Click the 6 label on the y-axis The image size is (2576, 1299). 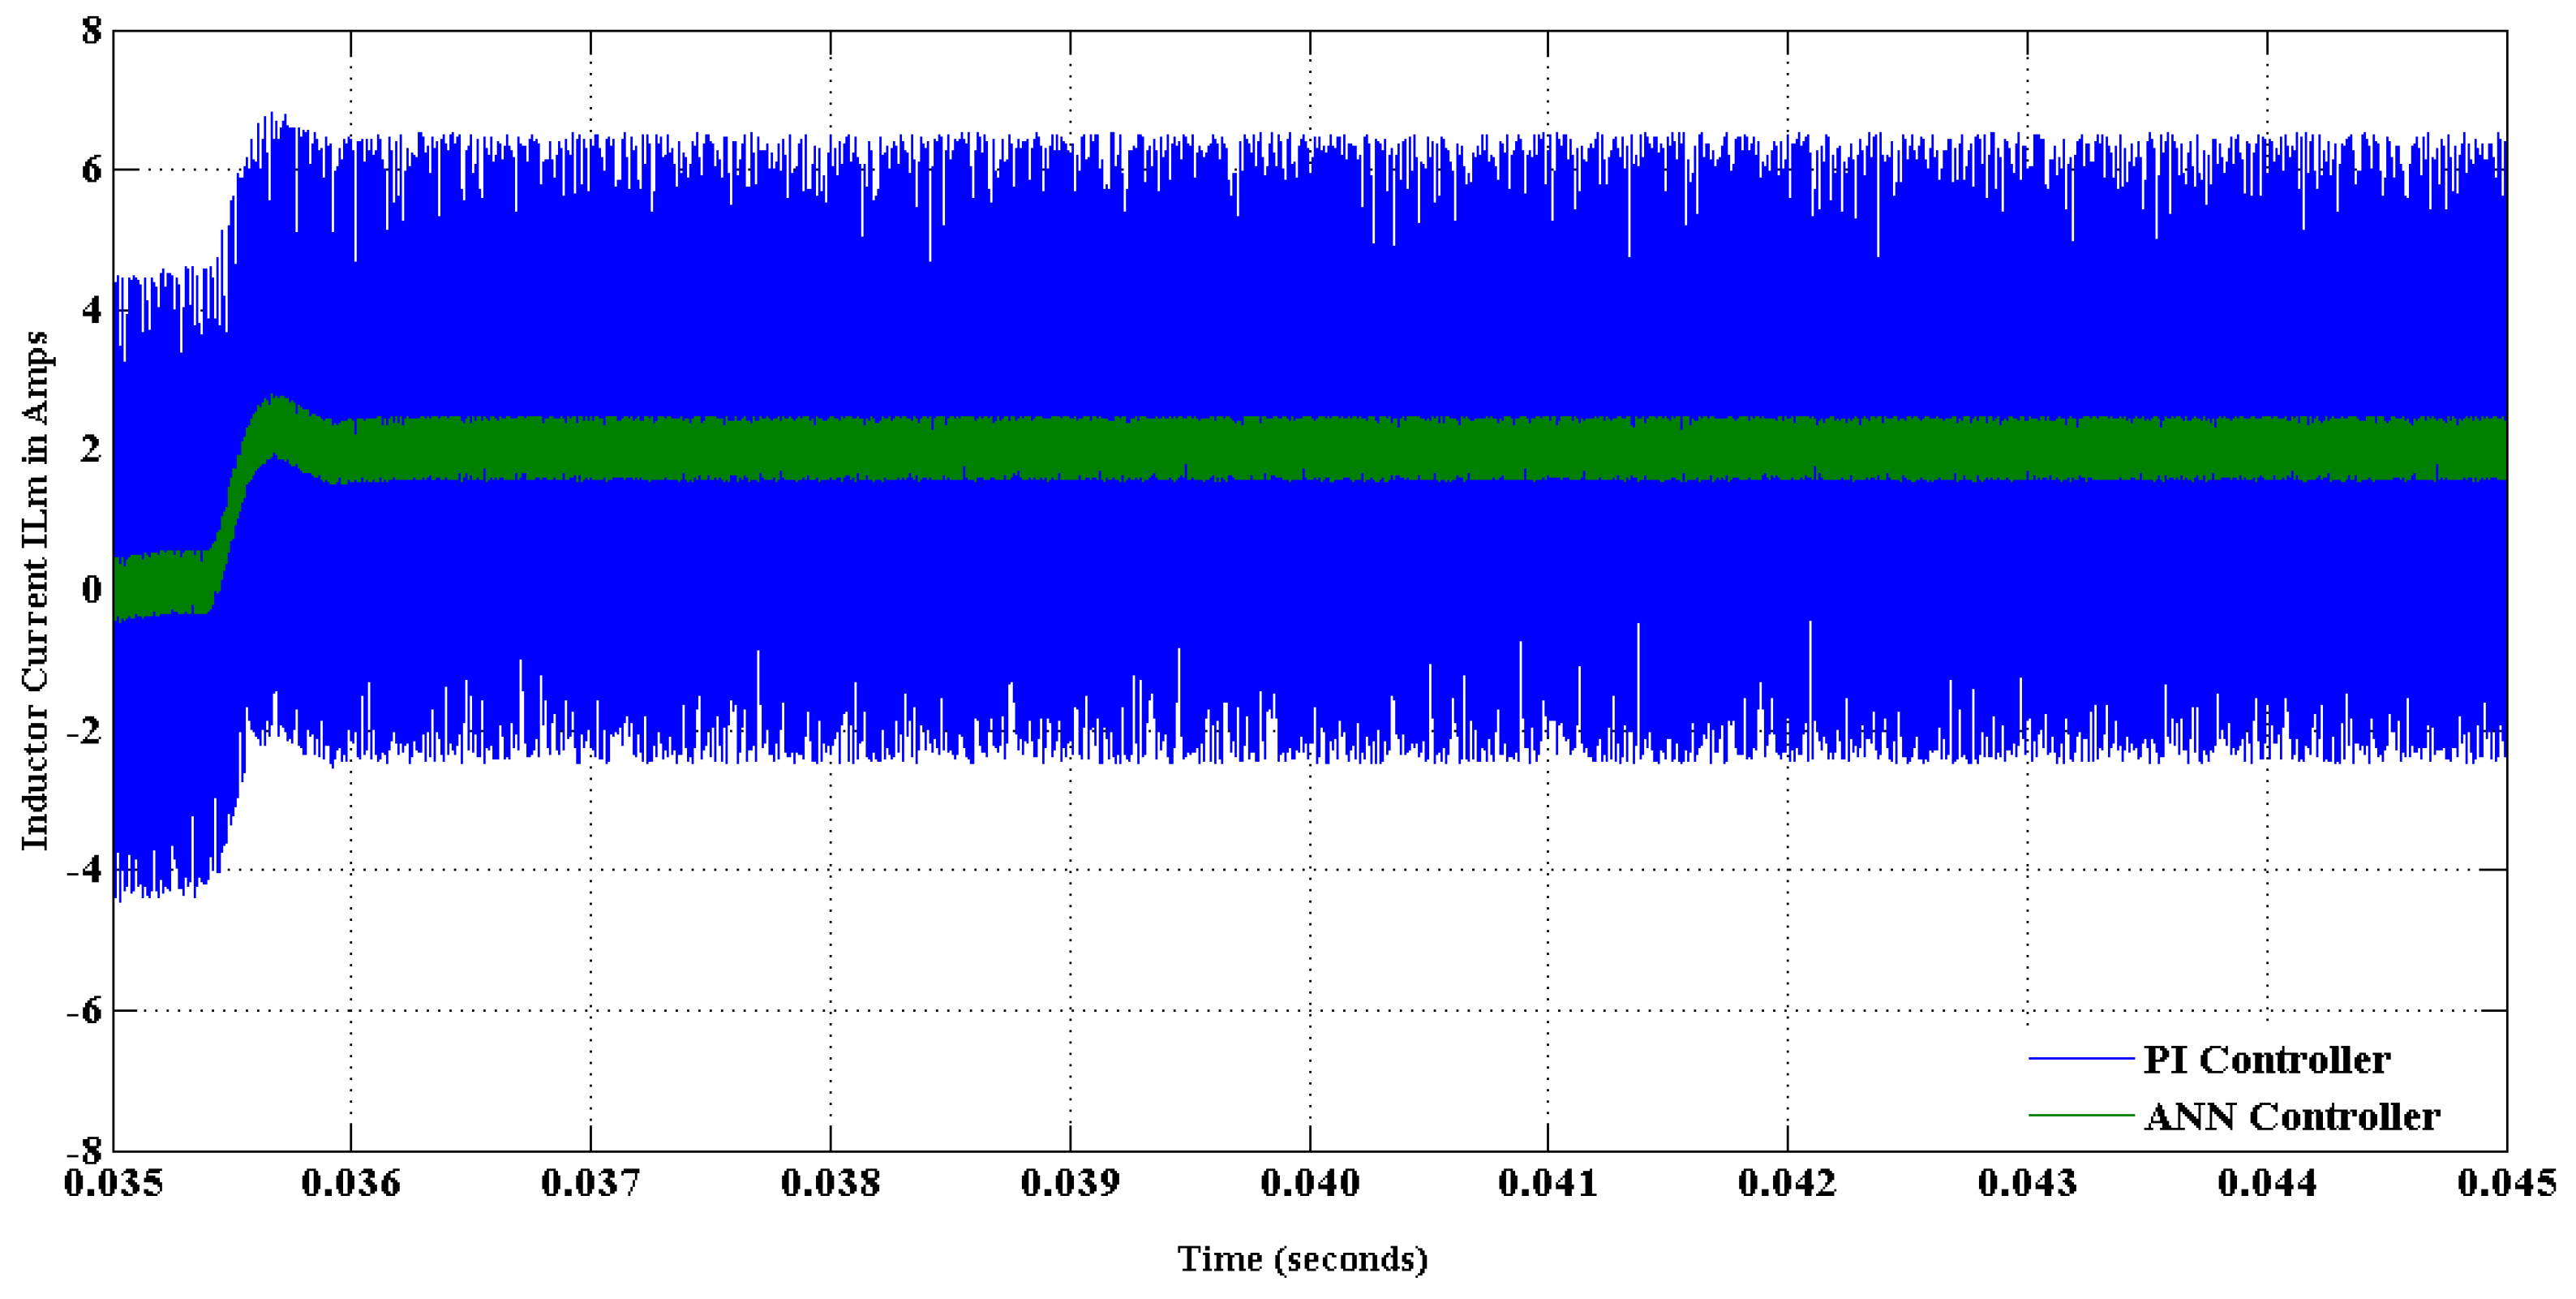pos(92,170)
